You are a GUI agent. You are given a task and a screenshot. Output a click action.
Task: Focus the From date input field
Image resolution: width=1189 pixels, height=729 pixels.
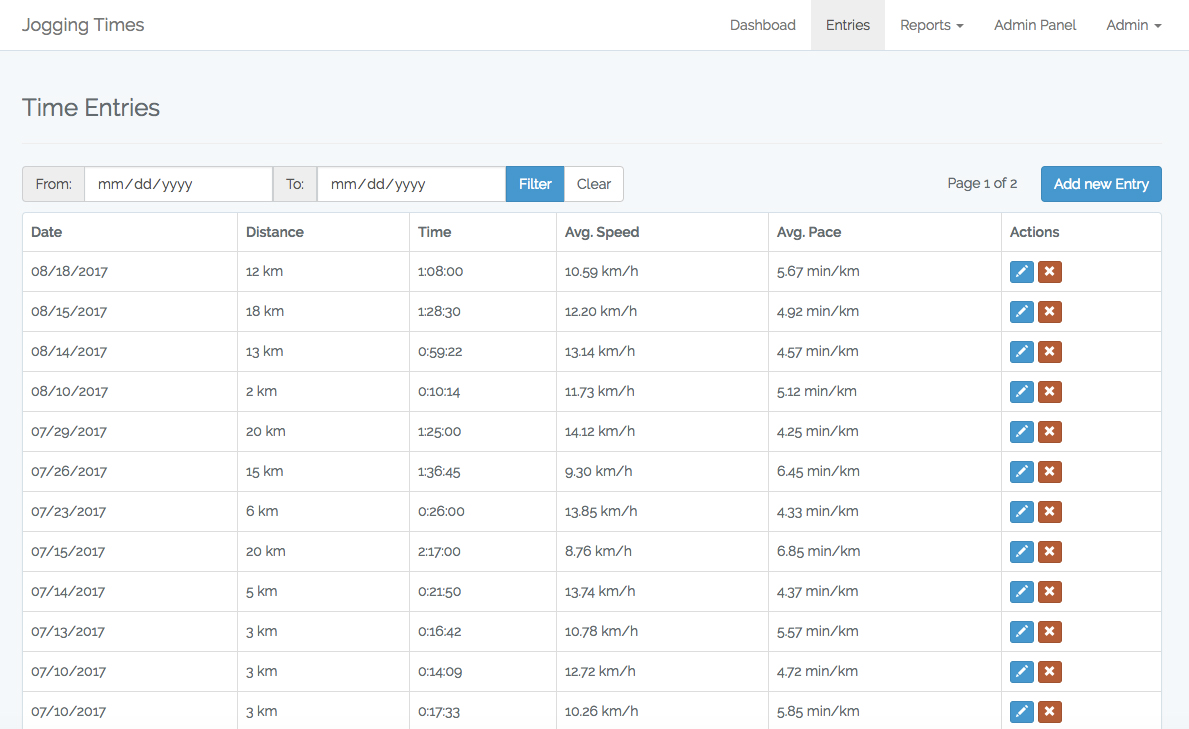coord(178,184)
